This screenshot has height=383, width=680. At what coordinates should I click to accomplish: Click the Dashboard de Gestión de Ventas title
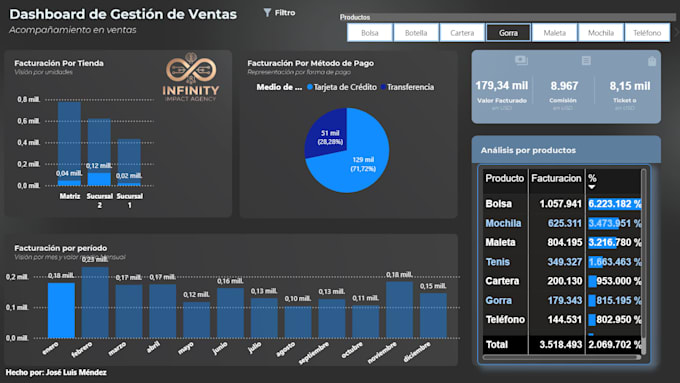tap(123, 14)
